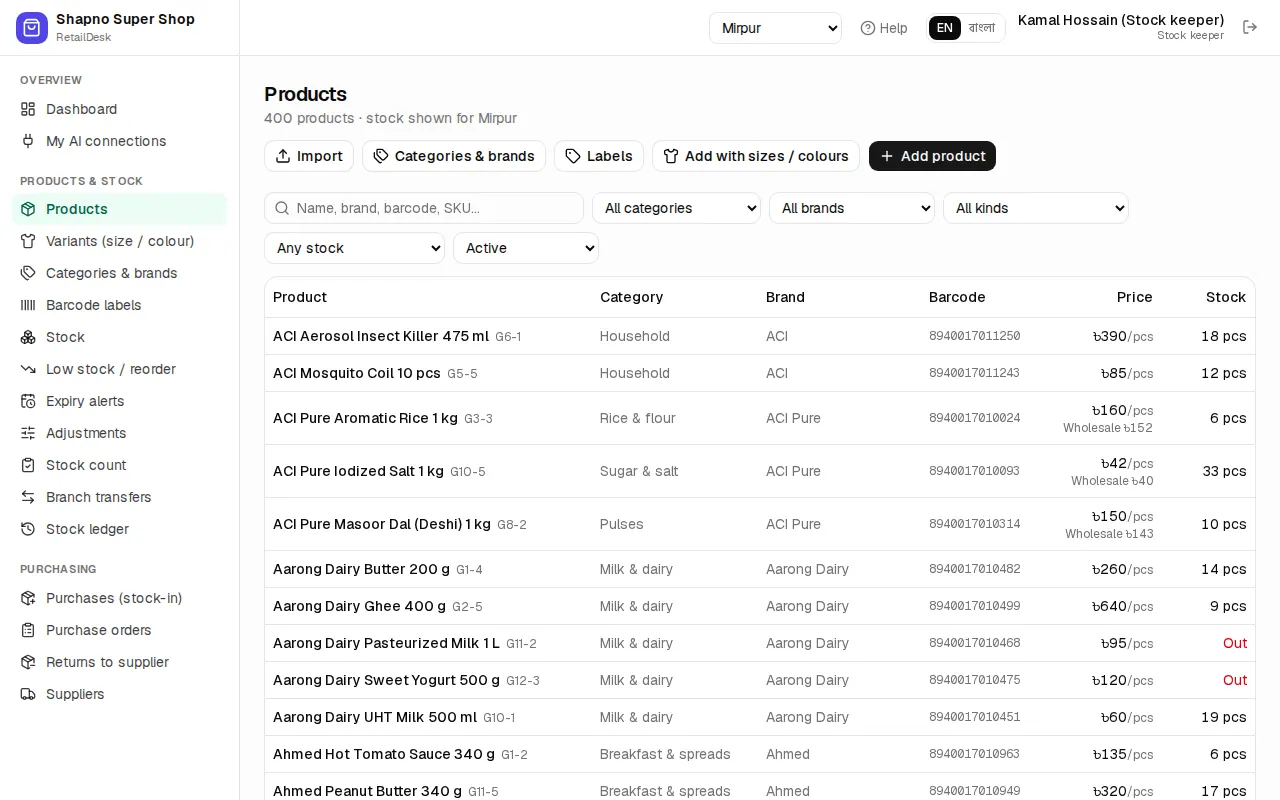Switch language to বাংলা
Viewport: 1280px width, 800px height.
click(982, 28)
